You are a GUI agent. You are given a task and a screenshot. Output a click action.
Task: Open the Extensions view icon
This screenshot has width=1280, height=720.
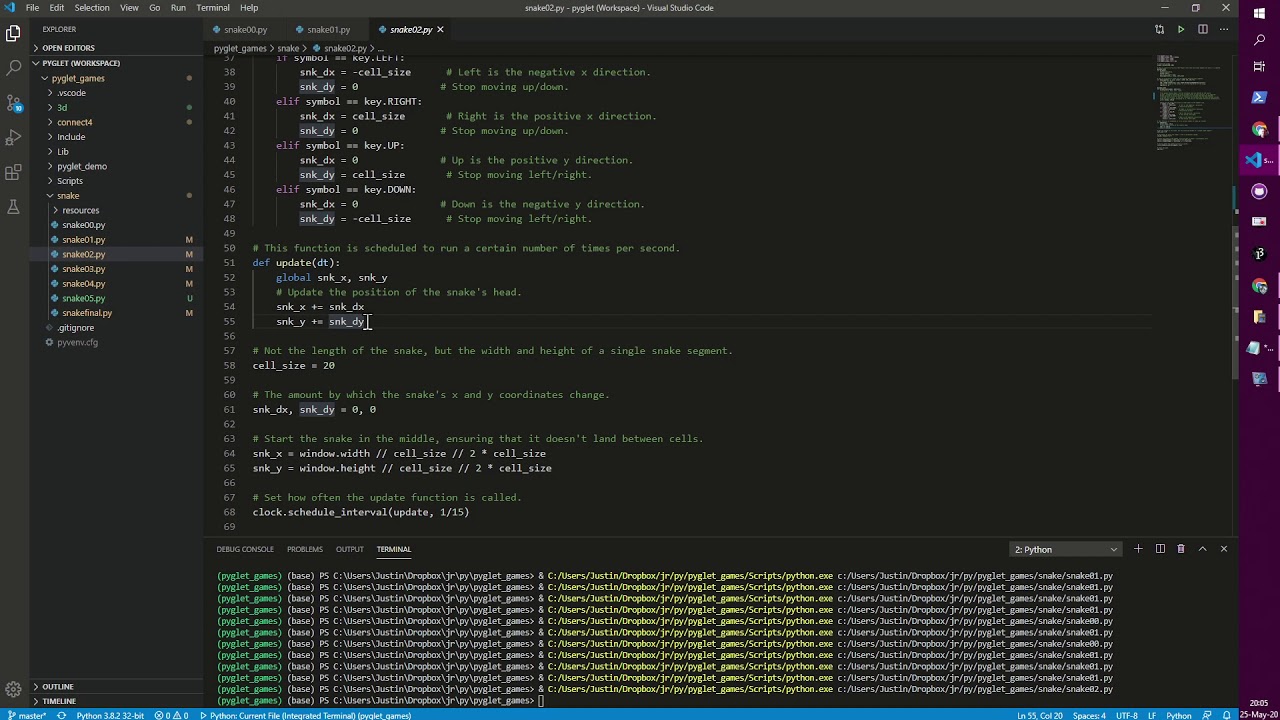pyautogui.click(x=14, y=172)
